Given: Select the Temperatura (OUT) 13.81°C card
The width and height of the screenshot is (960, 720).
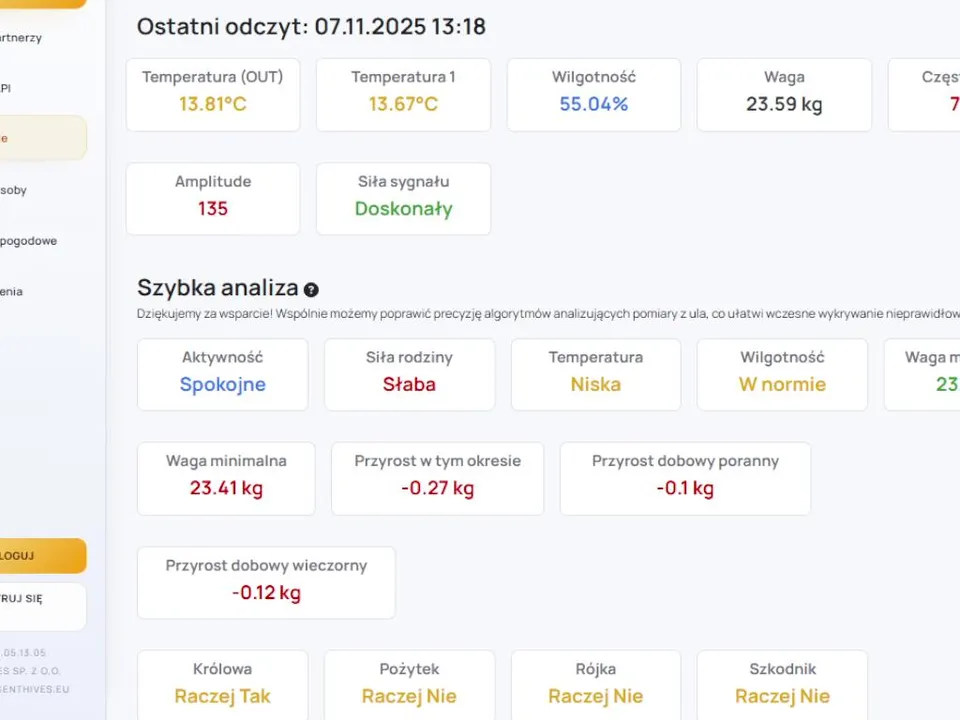Looking at the screenshot, I should pyautogui.click(x=213, y=95).
